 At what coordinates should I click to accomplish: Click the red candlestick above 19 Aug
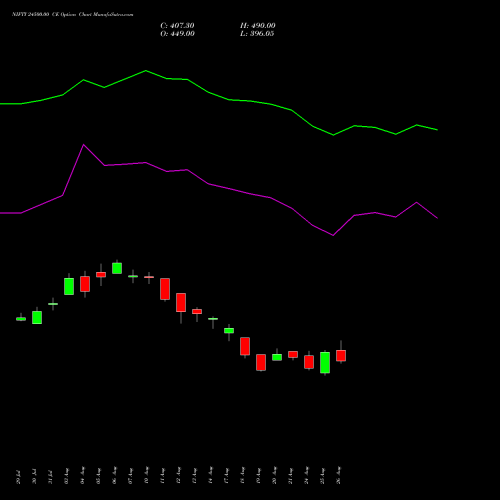click(261, 362)
